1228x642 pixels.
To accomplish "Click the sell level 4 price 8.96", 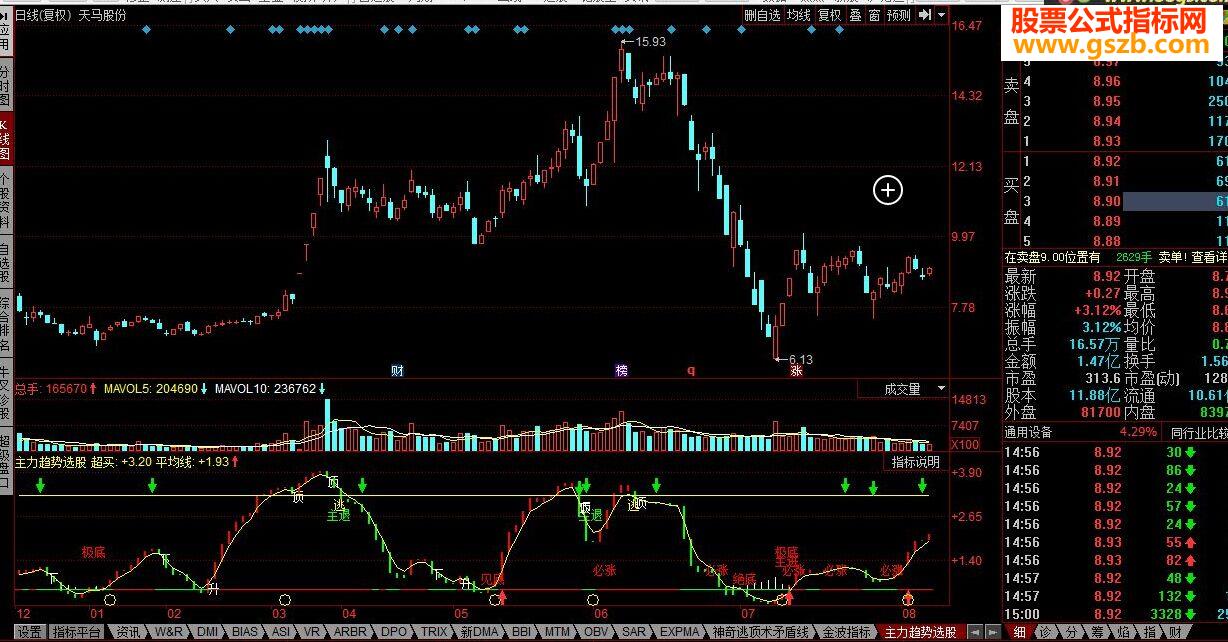I will 1106,81.
